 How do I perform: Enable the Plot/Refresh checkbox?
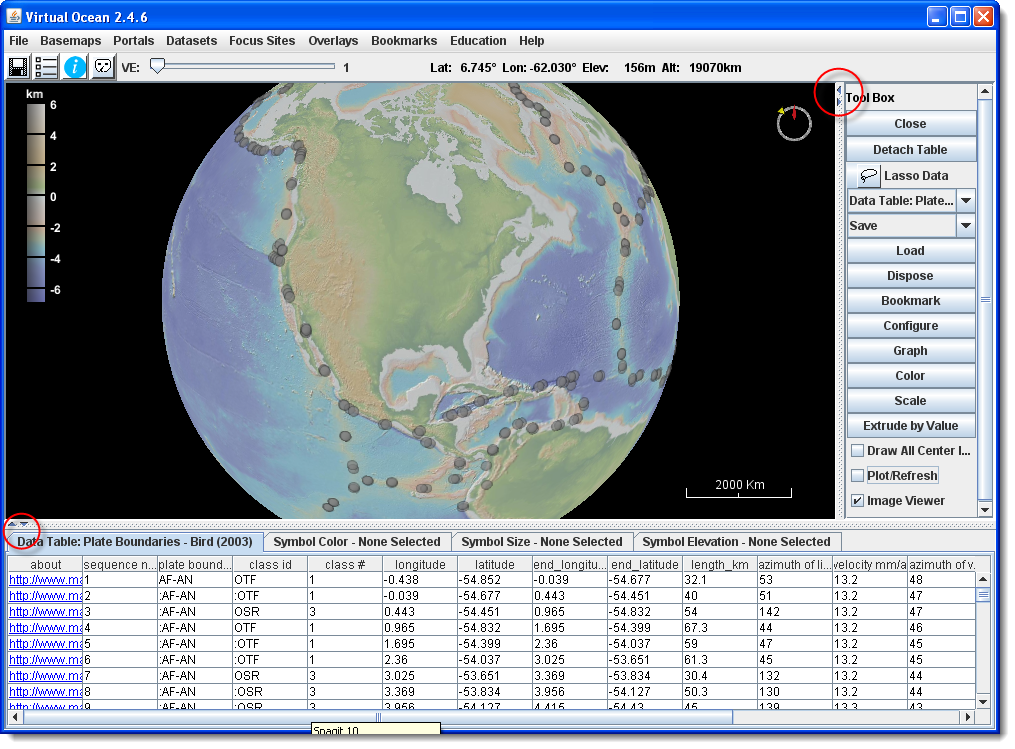(856, 475)
